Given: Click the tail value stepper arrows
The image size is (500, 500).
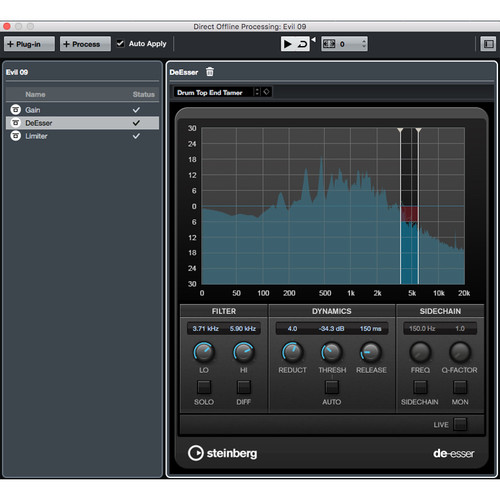Looking at the screenshot, I should (x=364, y=44).
